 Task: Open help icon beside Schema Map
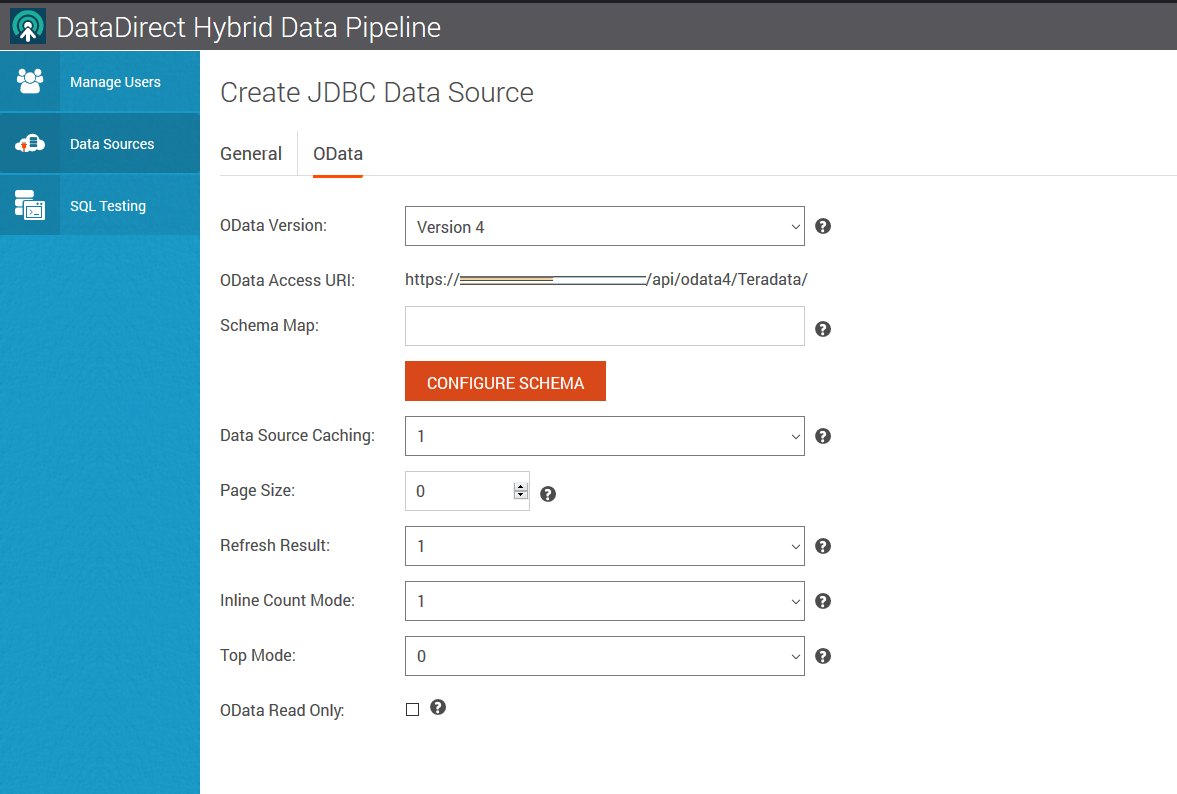[823, 329]
